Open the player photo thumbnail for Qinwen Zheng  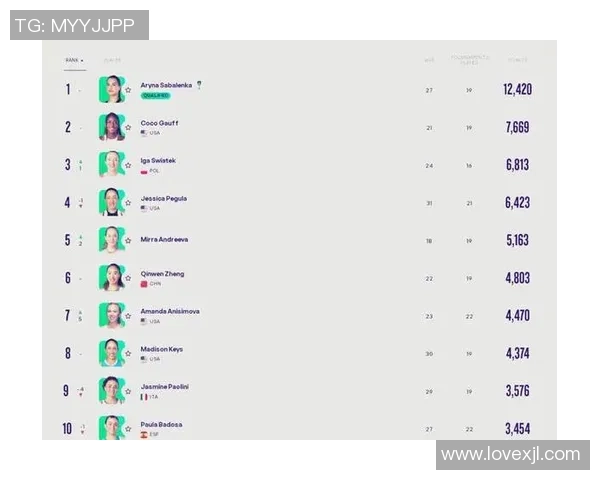point(111,278)
